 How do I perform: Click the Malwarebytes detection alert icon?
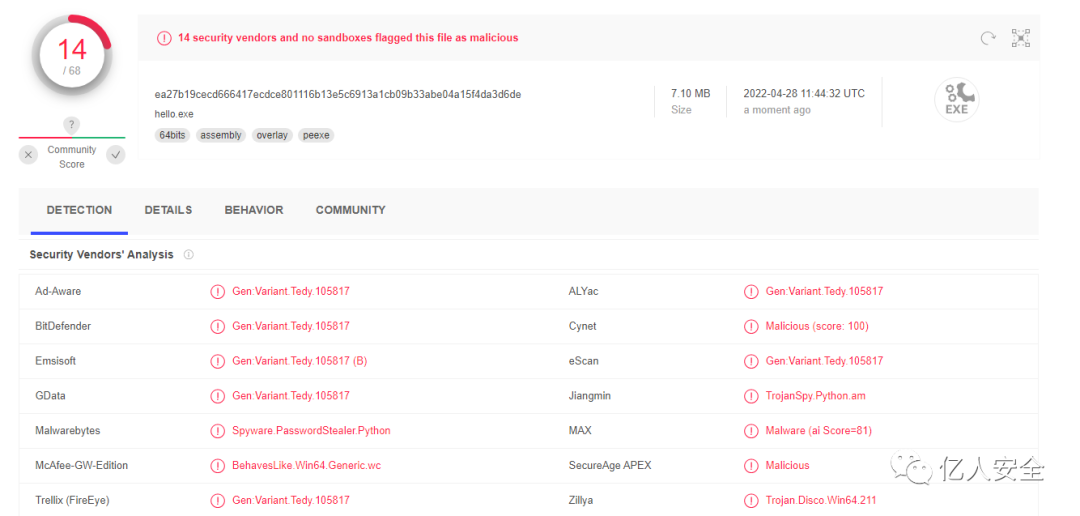coord(218,431)
